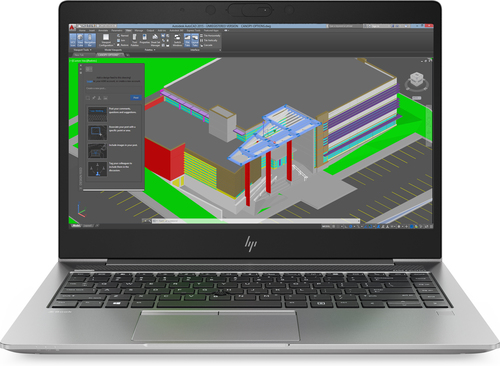
Task: Toggle grid display in status bar
Action: (333, 226)
